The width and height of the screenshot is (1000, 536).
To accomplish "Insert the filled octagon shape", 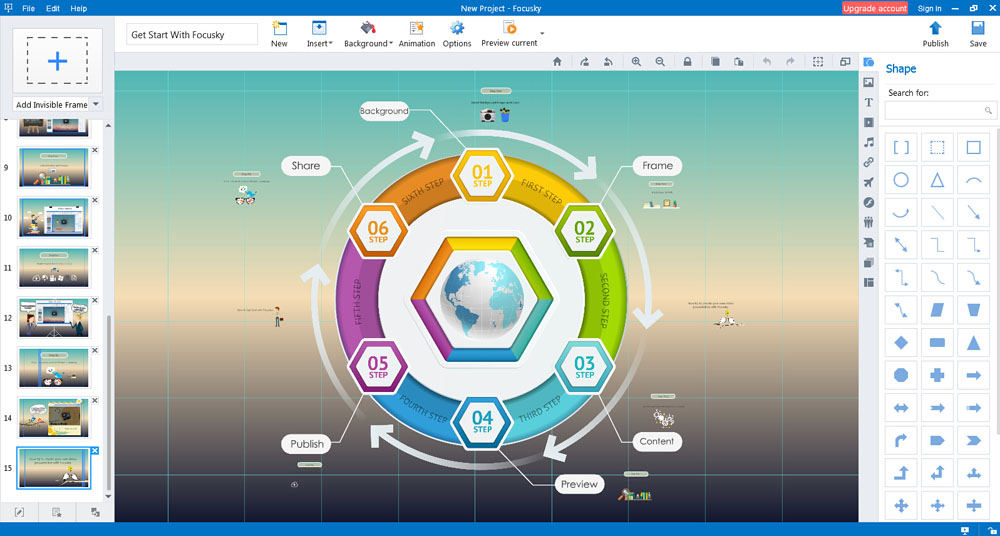I will pyautogui.click(x=901, y=375).
